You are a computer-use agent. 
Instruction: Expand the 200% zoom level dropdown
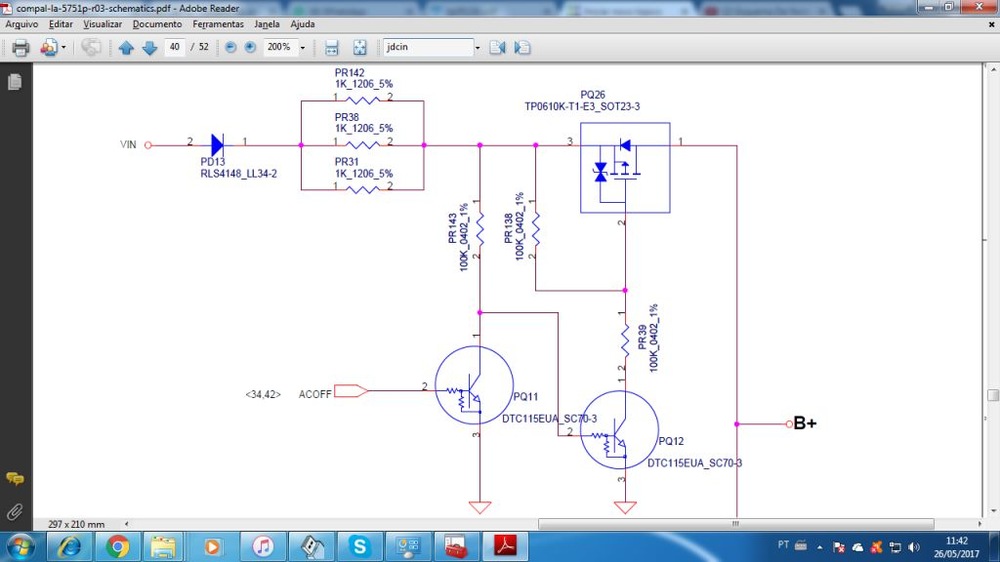click(x=302, y=47)
